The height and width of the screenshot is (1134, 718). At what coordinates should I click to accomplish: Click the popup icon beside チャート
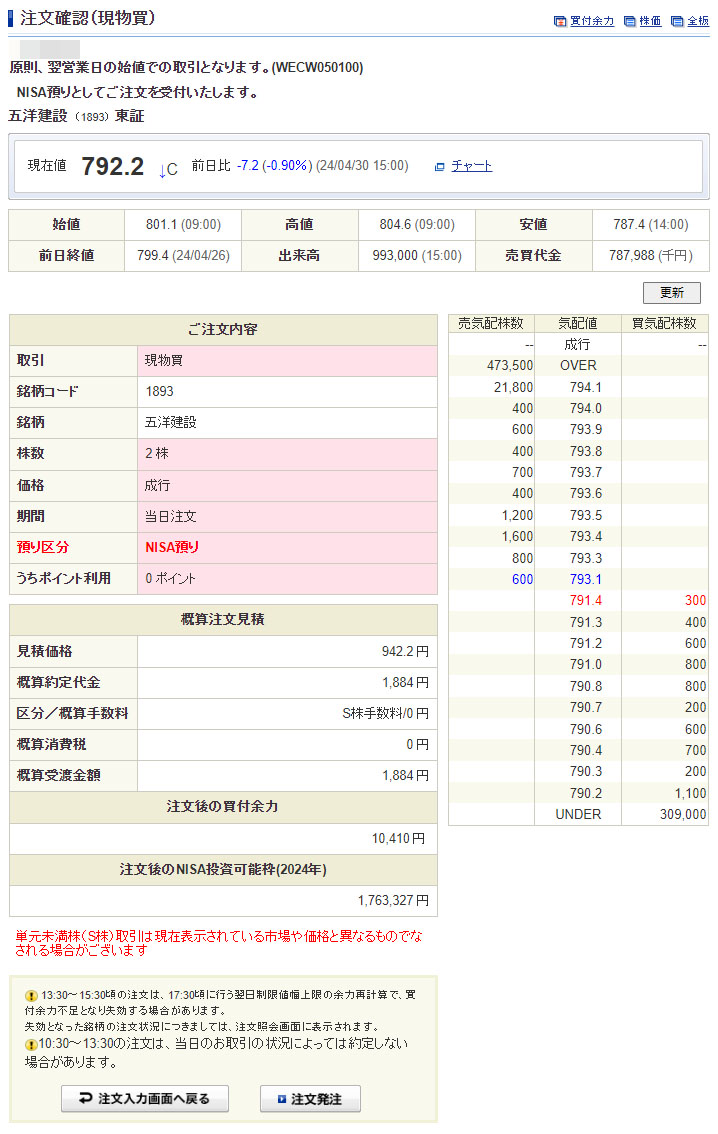point(439,167)
